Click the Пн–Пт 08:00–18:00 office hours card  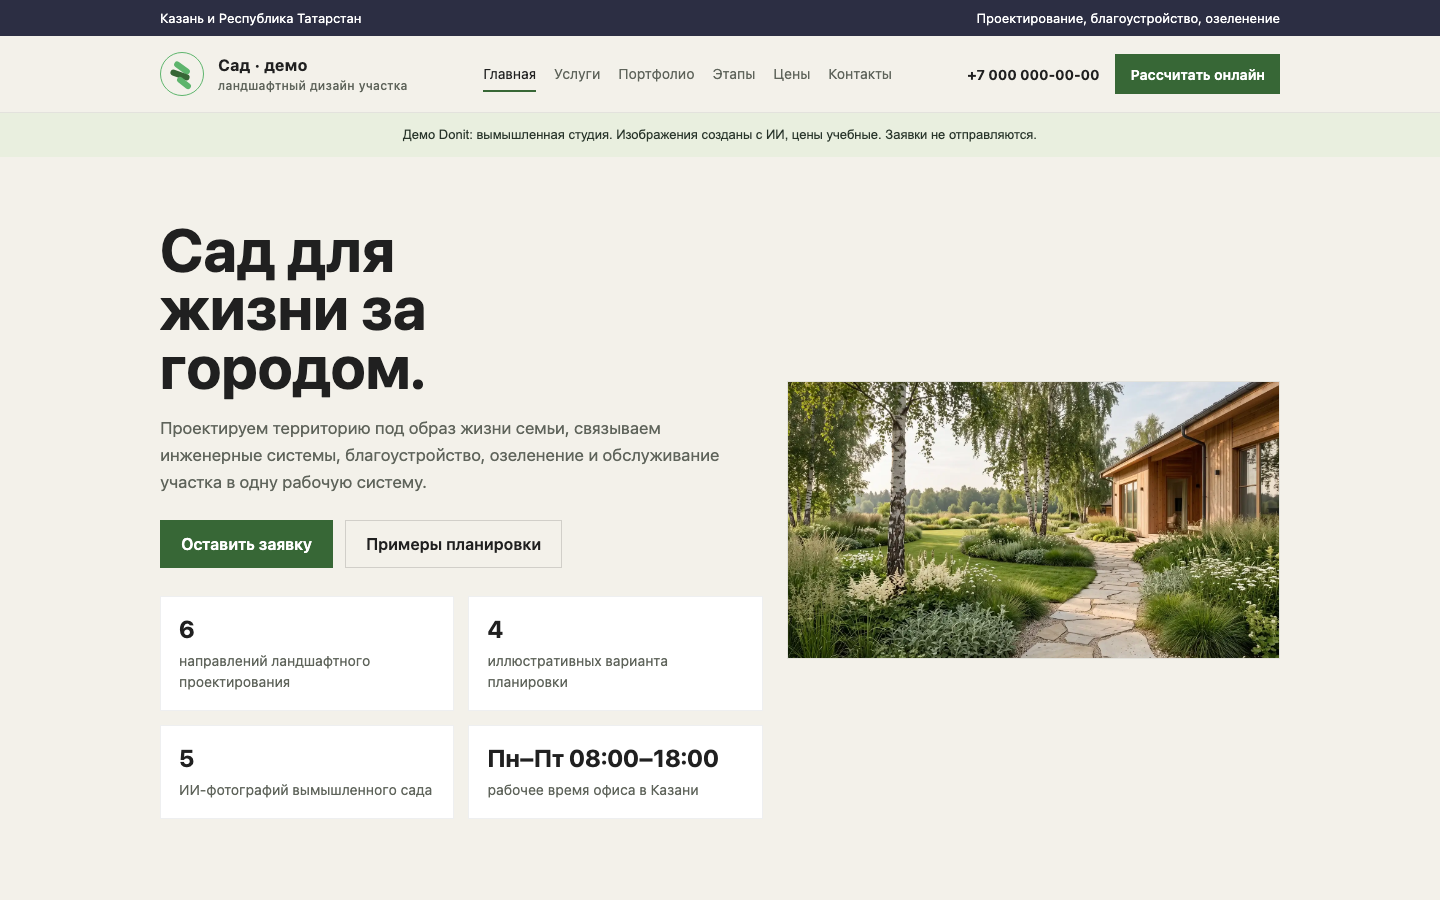coord(615,772)
